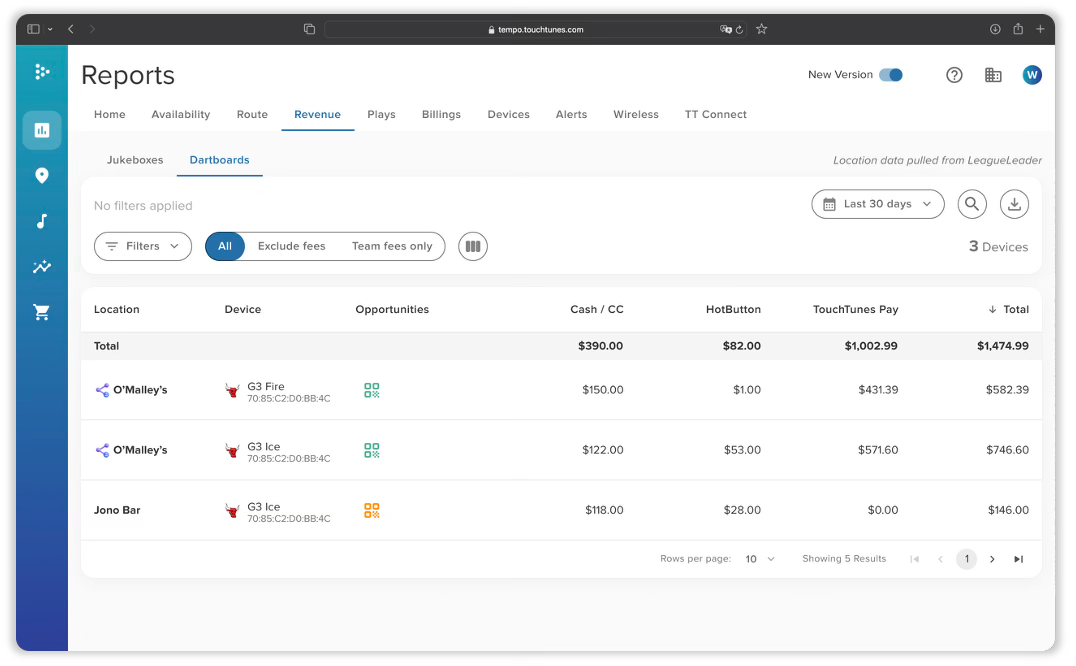Open the music note section in sidebar
The width and height of the screenshot is (1076, 666).
point(42,221)
